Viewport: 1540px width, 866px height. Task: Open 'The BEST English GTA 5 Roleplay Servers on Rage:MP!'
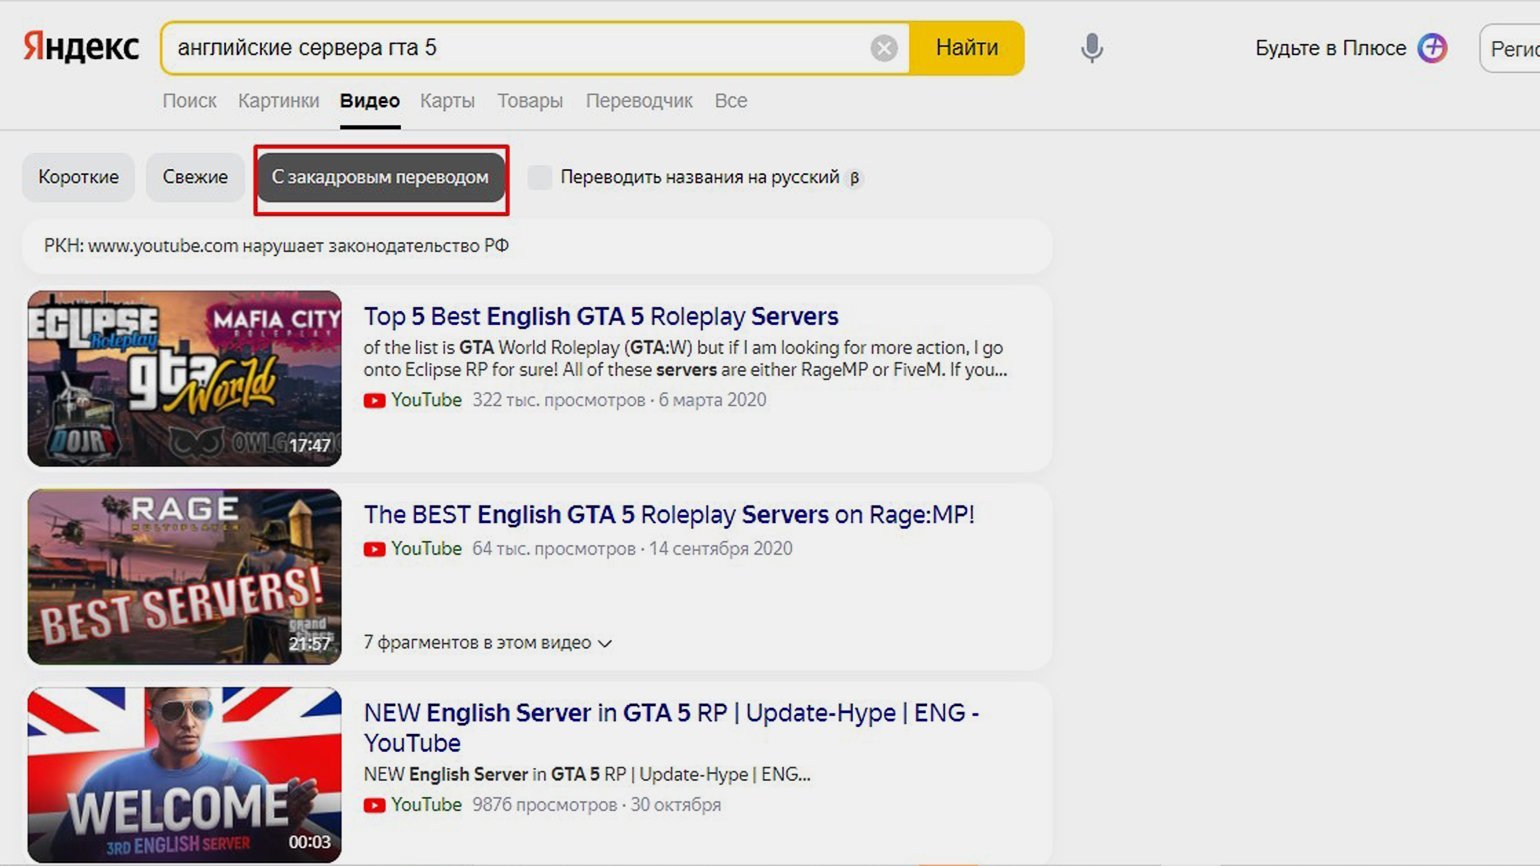[x=669, y=514]
